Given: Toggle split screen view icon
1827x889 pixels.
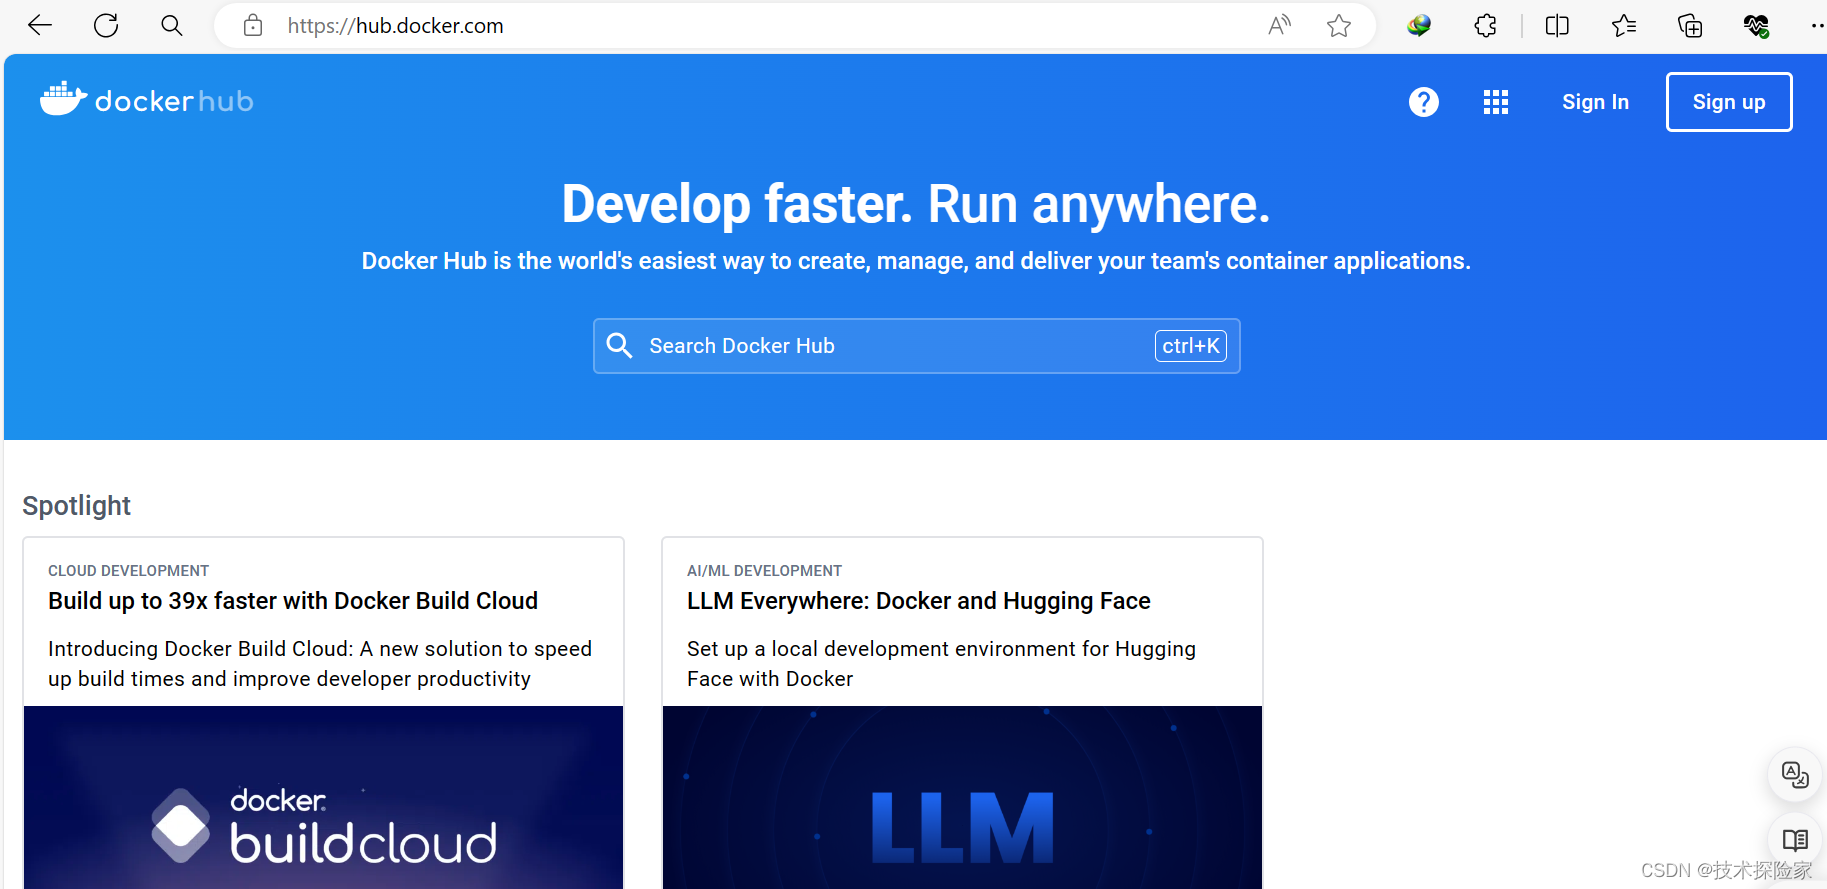Looking at the screenshot, I should coord(1557,25).
